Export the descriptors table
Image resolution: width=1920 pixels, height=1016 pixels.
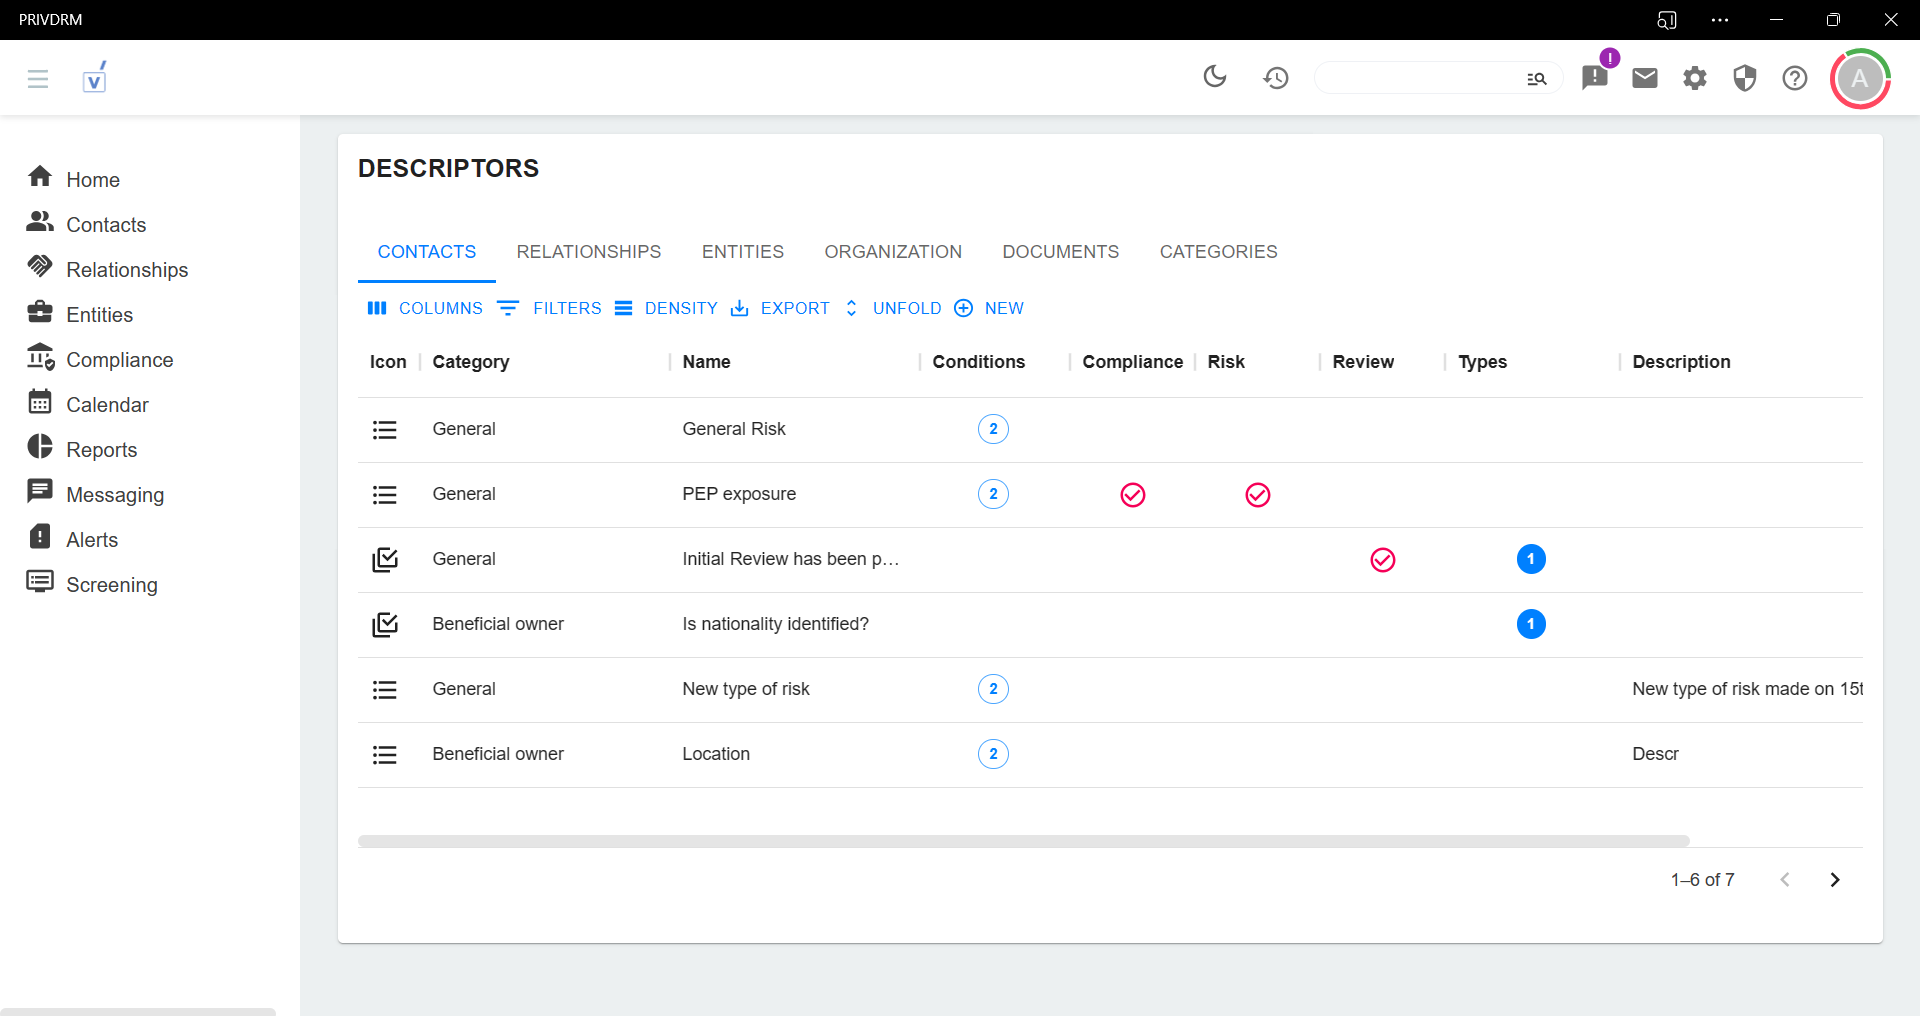780,308
